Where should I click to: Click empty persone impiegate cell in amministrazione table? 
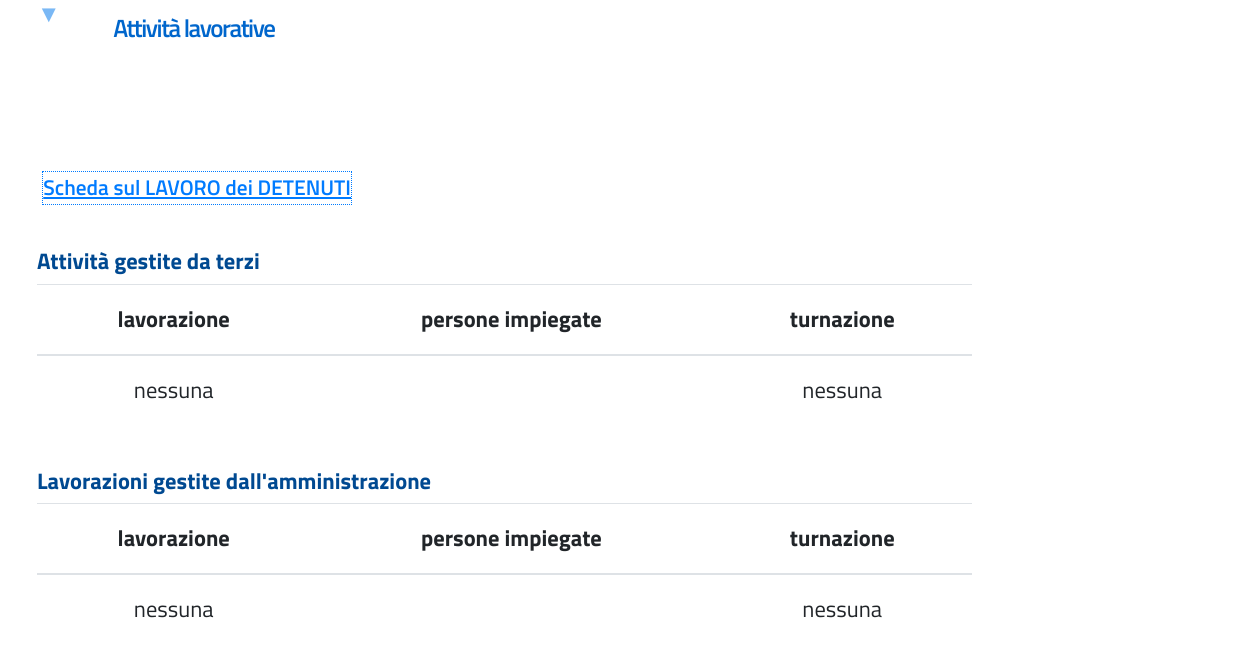[511, 610]
